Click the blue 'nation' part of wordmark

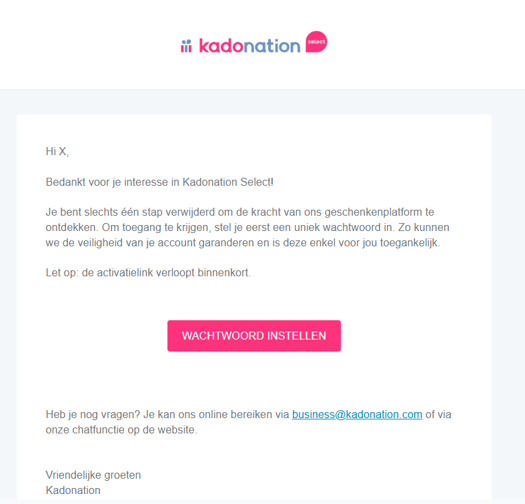click(272, 46)
